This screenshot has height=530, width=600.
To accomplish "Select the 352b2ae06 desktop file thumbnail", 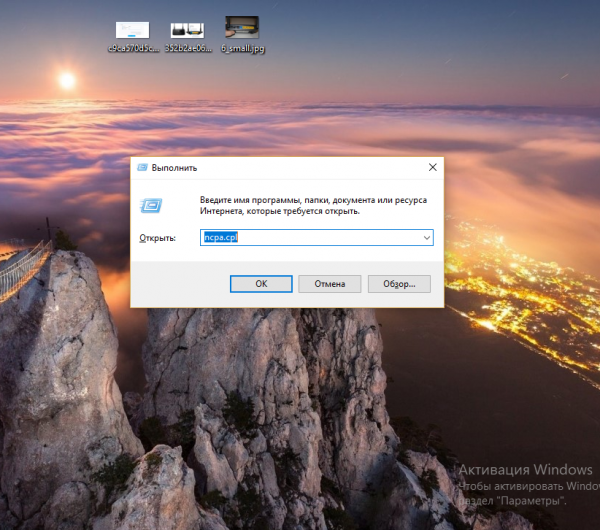I will pyautogui.click(x=187, y=29).
